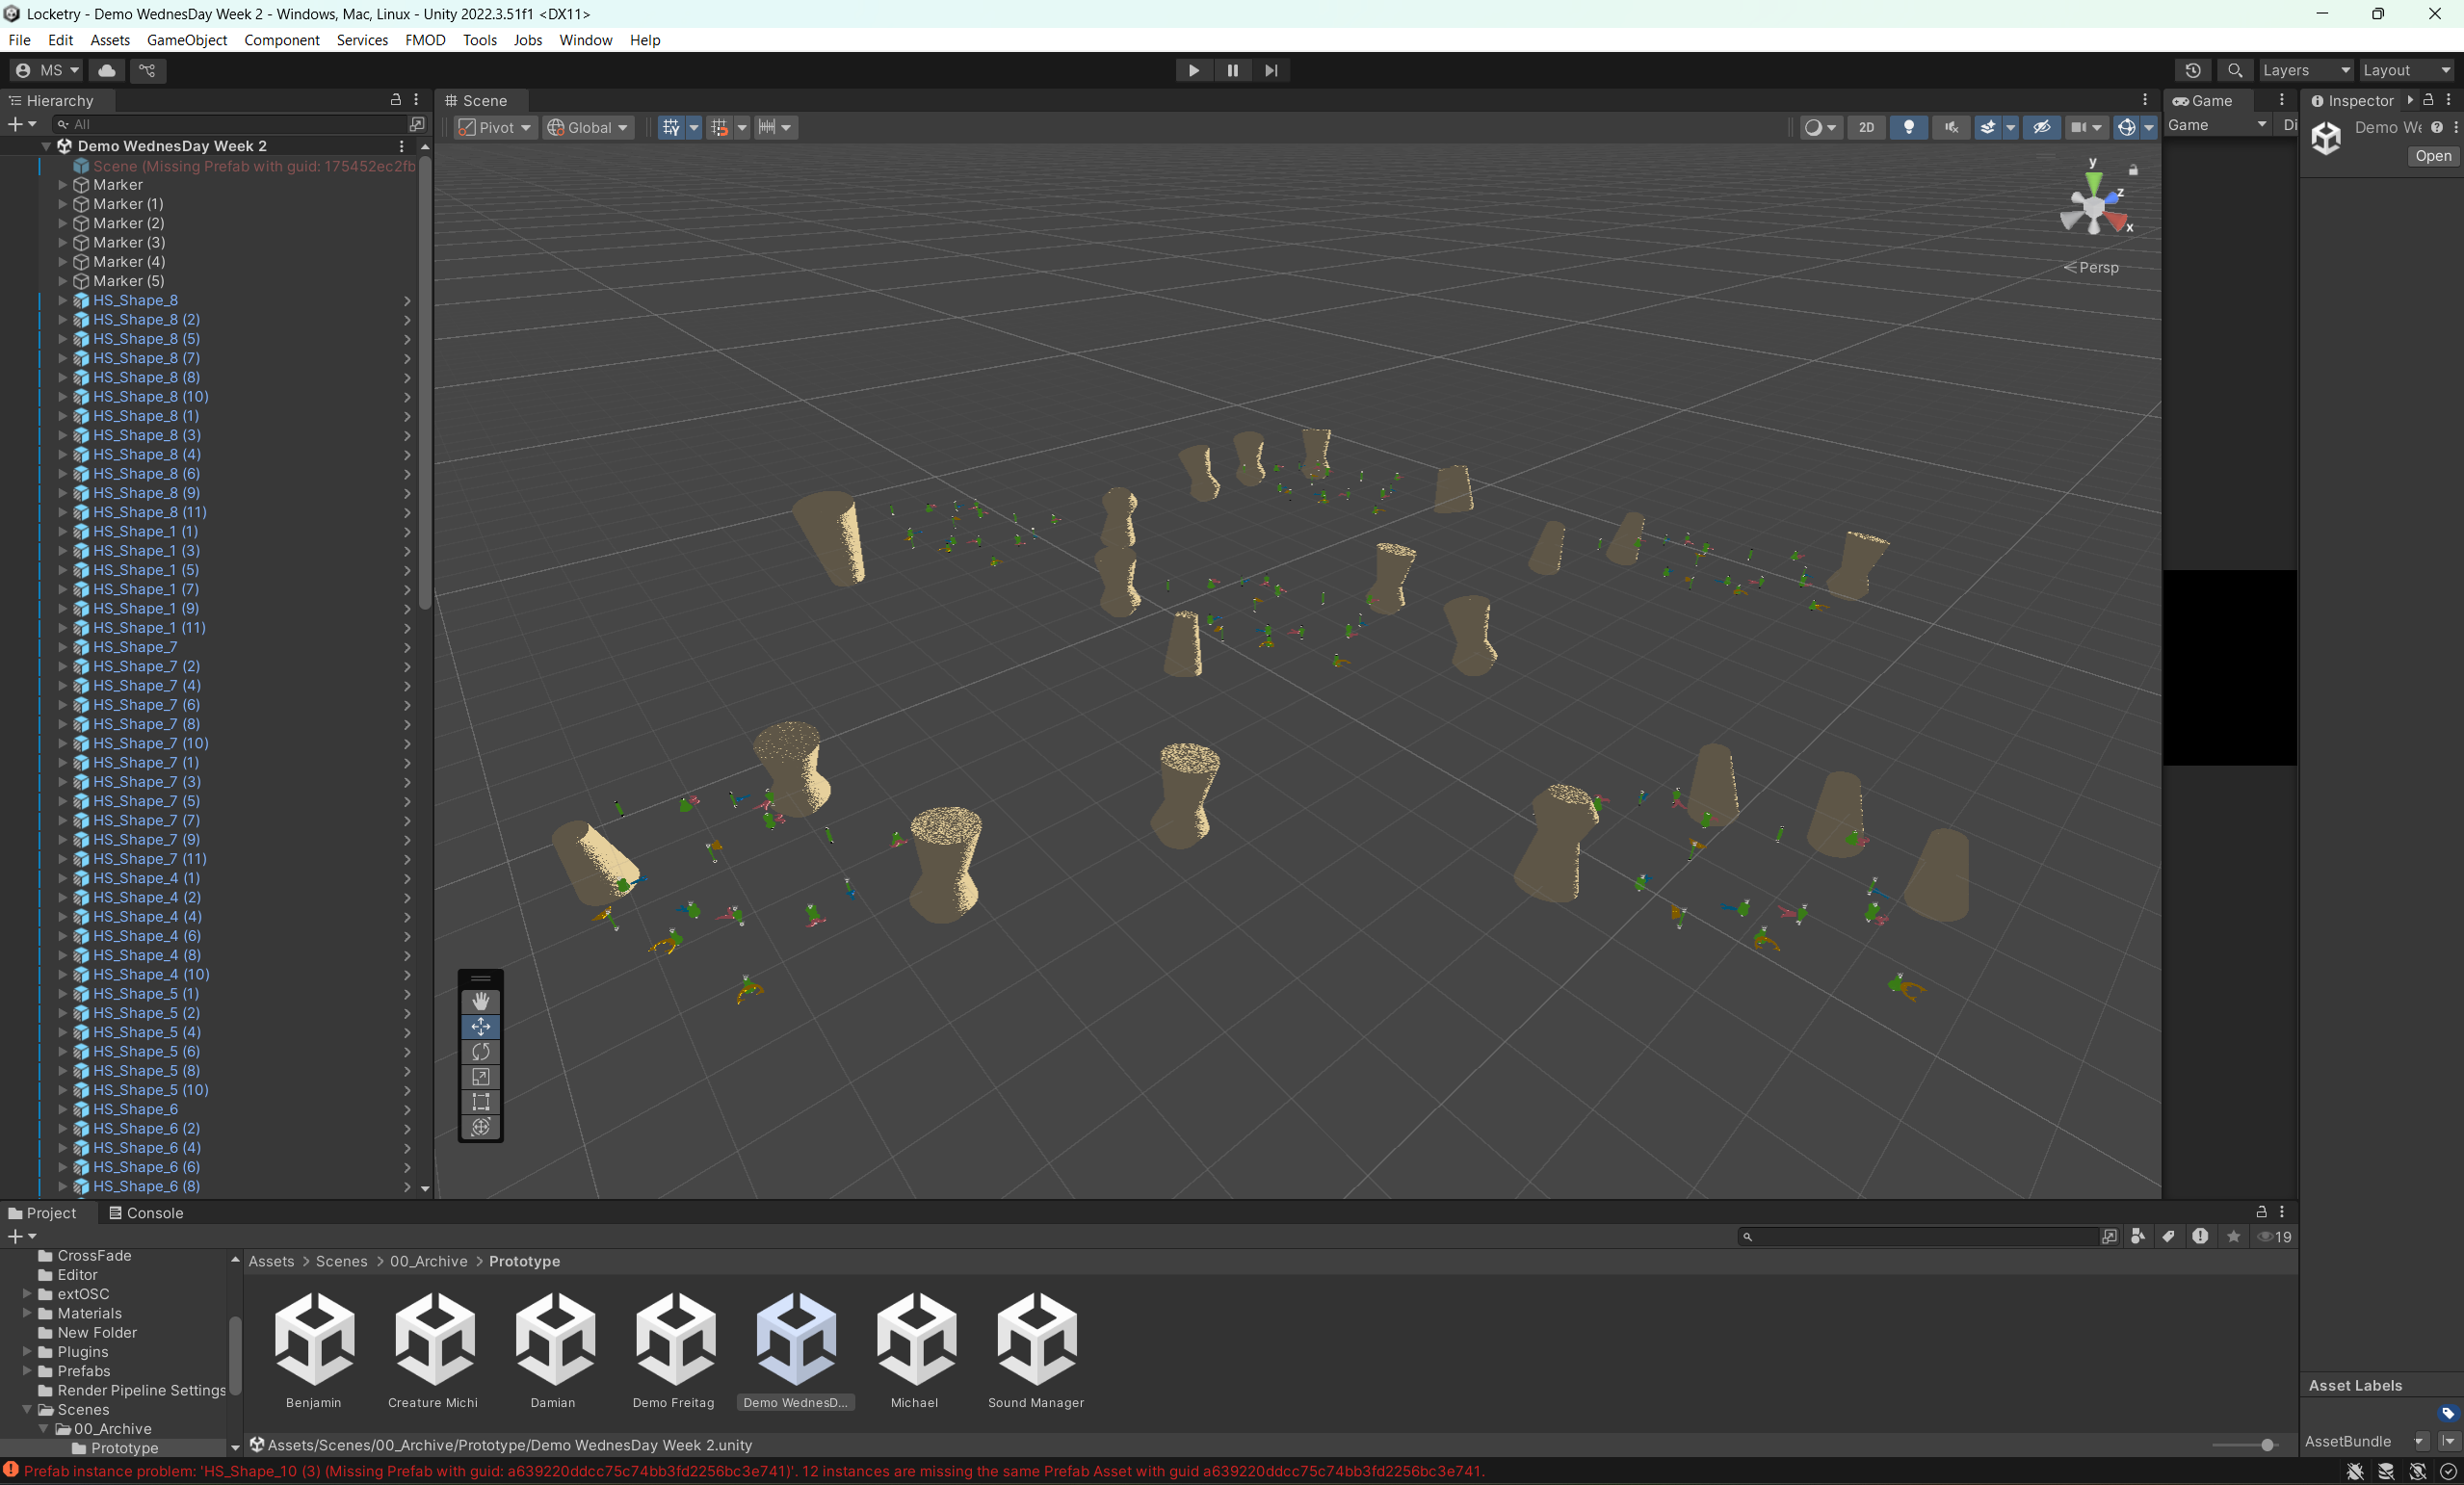Open the Game view mode dropdown
This screenshot has height=1485, width=2464.
[x=2217, y=125]
